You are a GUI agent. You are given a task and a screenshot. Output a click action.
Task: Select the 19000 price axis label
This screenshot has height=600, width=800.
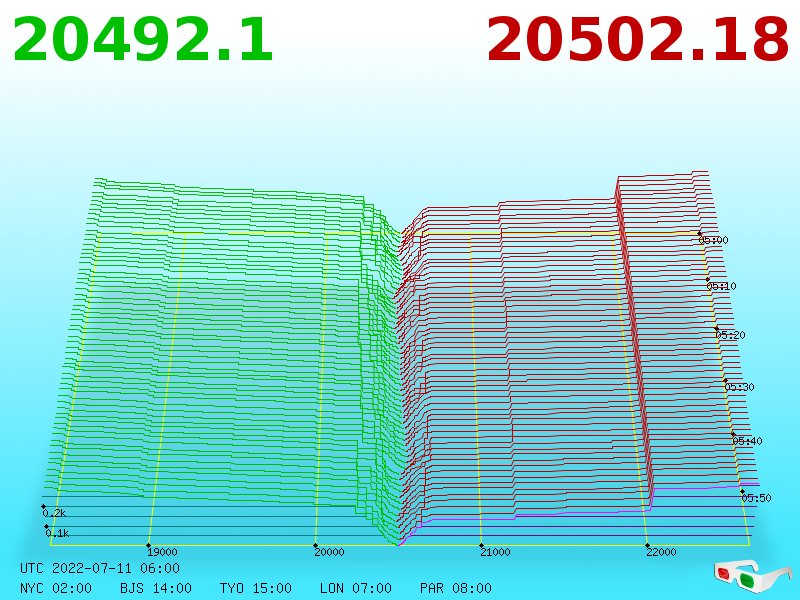(162, 552)
